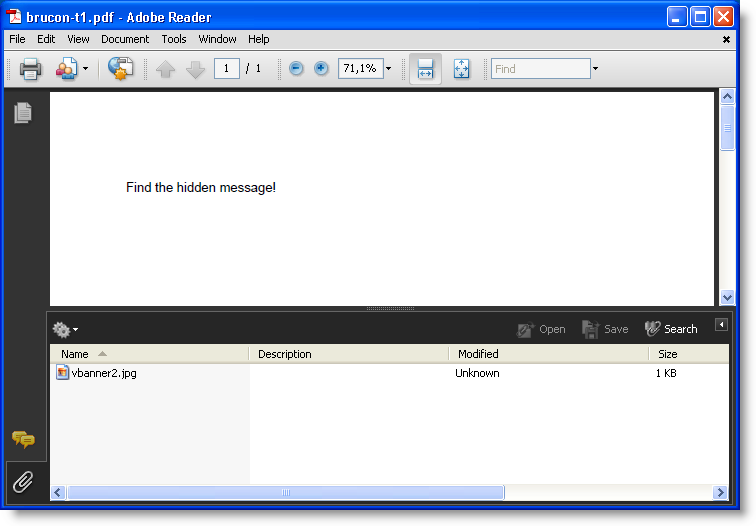
Task: Open the Pages panel in sidebar
Action: 22,113
